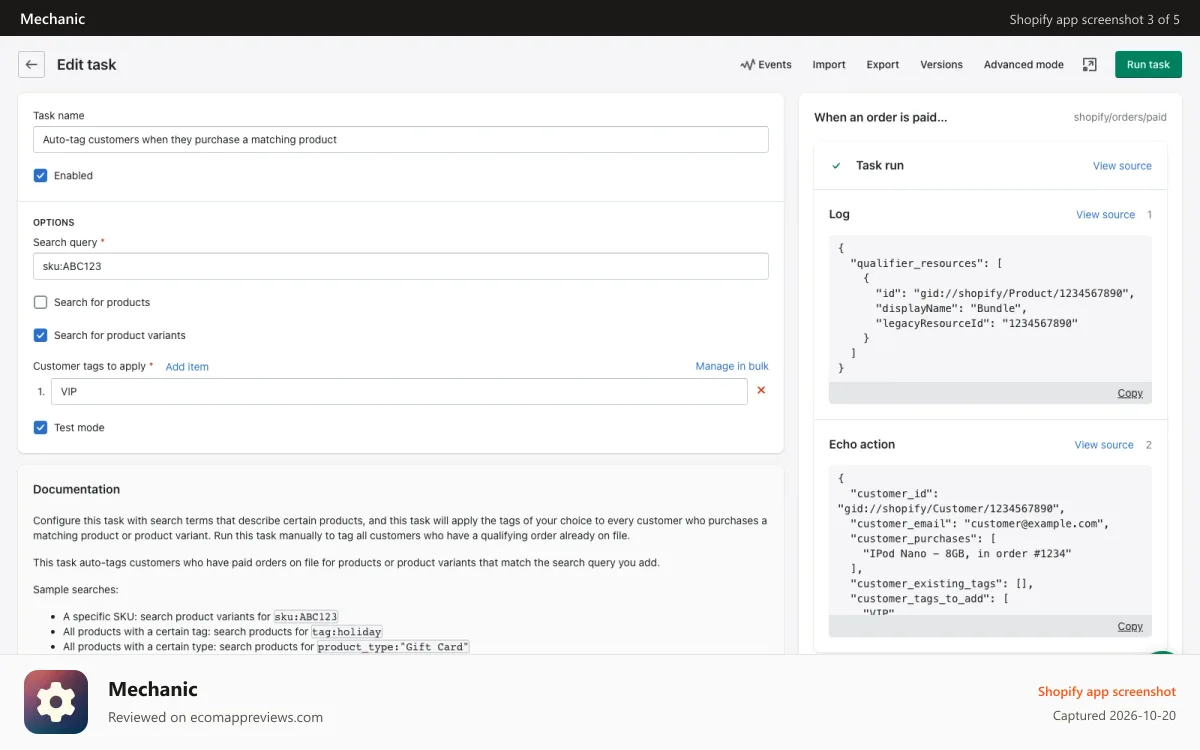The image size is (1200, 750).
Task: Edit the VIP customer tag field
Action: pos(399,391)
